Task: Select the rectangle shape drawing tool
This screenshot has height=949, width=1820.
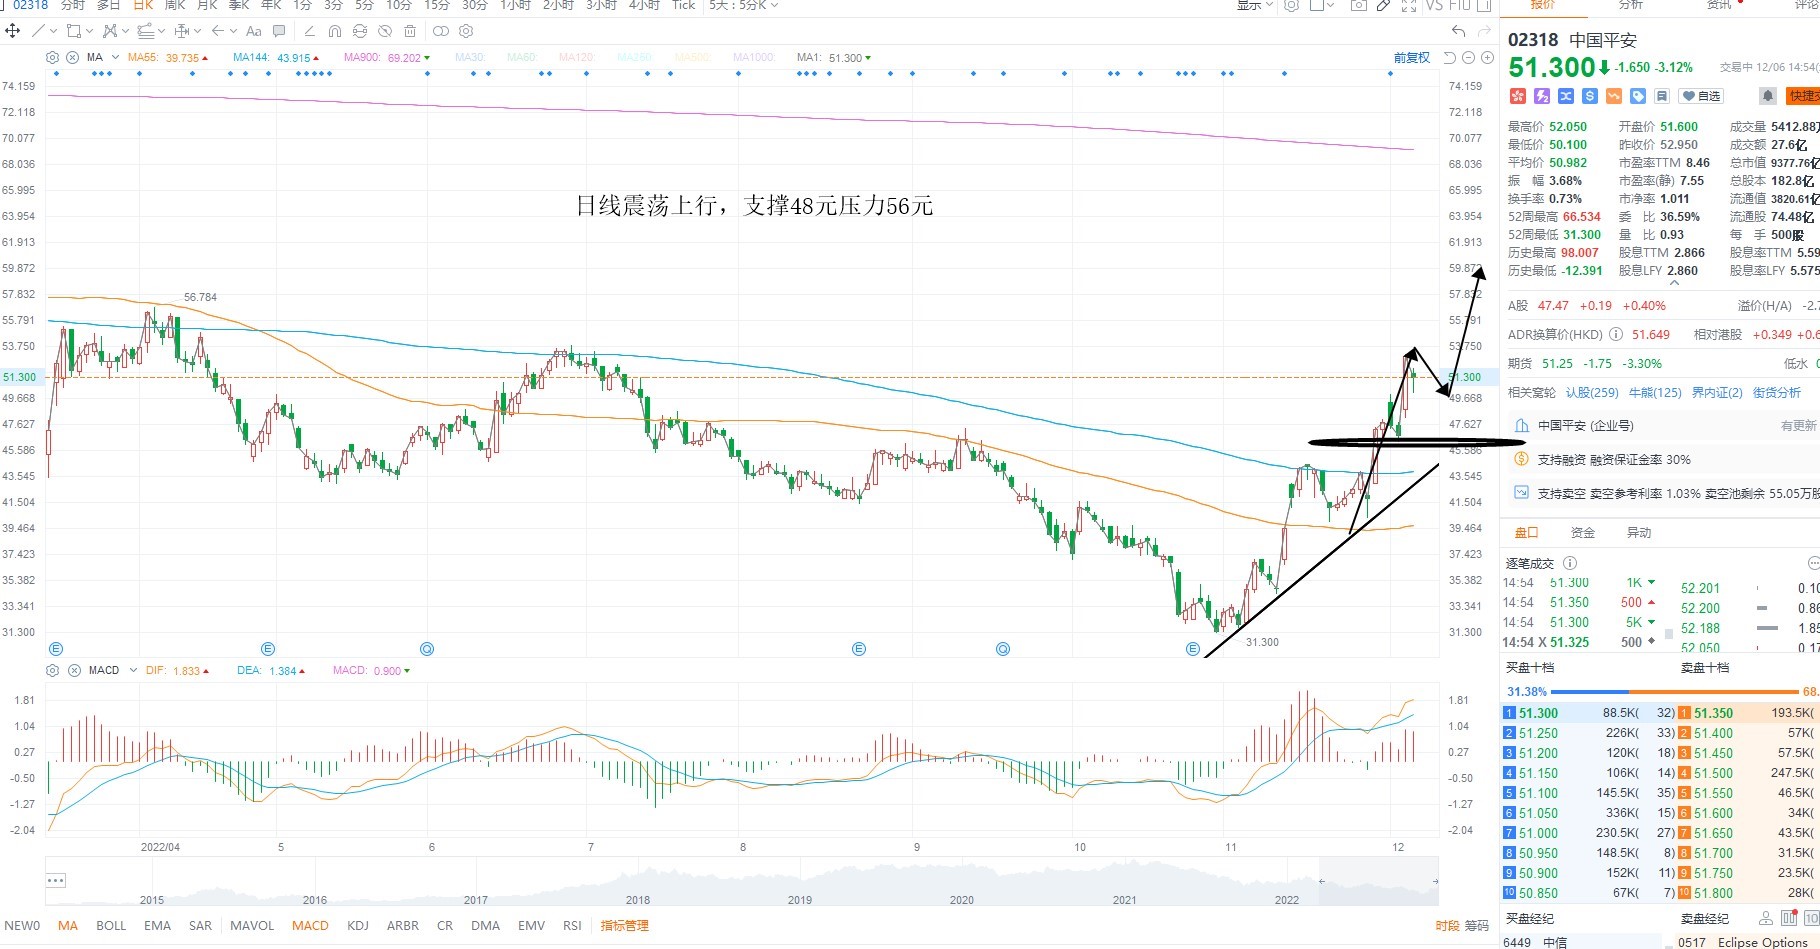Action: (74, 31)
